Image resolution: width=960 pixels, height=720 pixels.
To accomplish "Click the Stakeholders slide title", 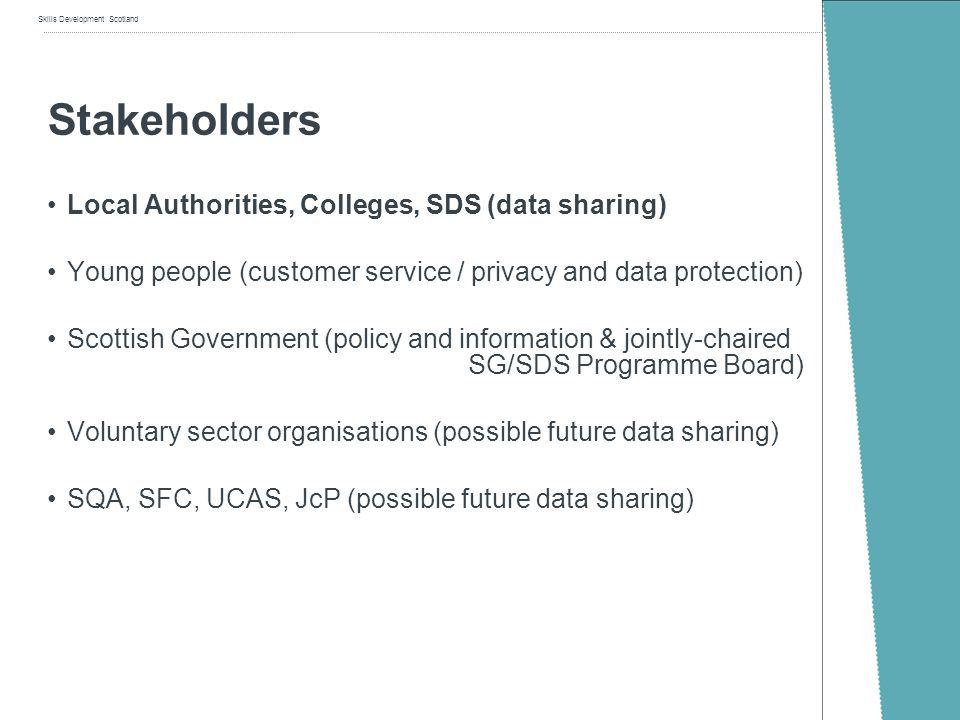I will [184, 119].
